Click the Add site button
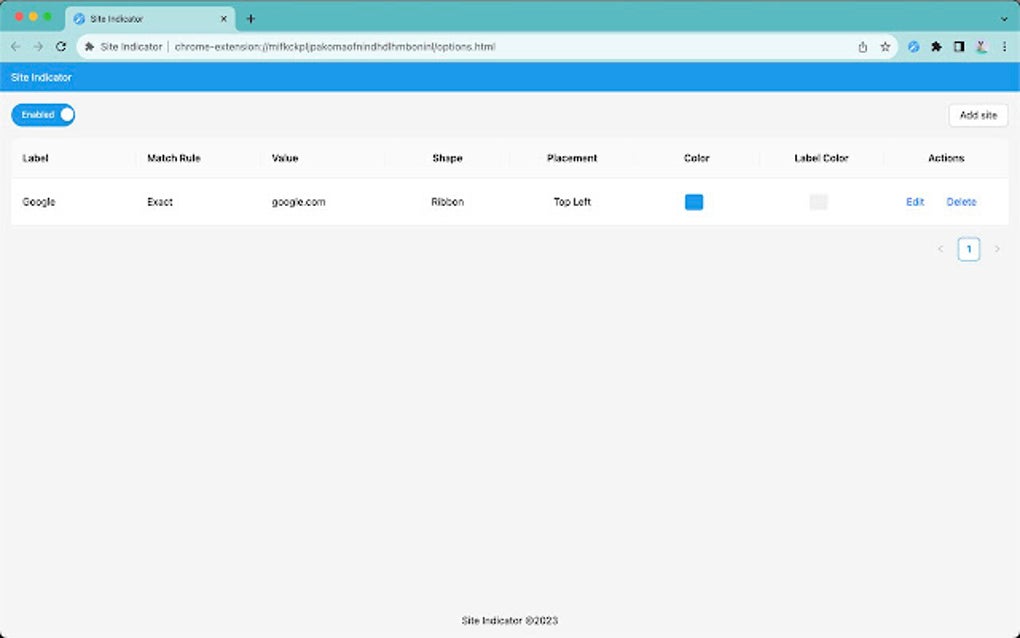1020x638 pixels. click(978, 114)
